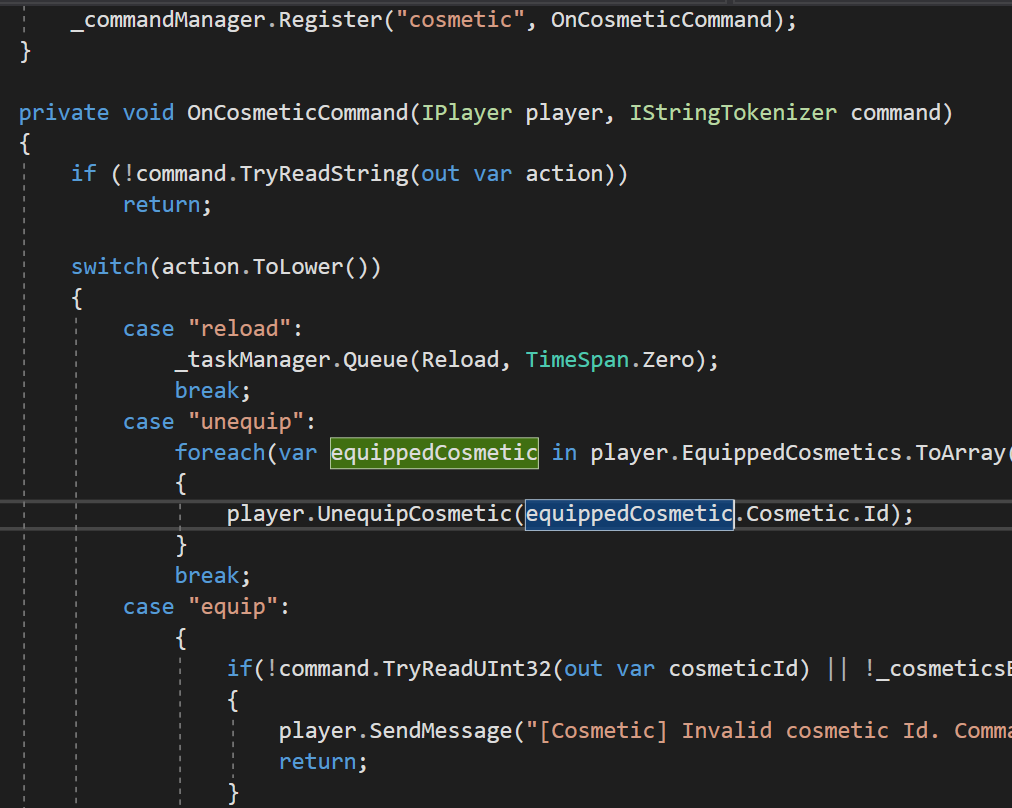Click the UnequipCosmetic method call
Screen dimensions: 1012x808
[x=414, y=514]
